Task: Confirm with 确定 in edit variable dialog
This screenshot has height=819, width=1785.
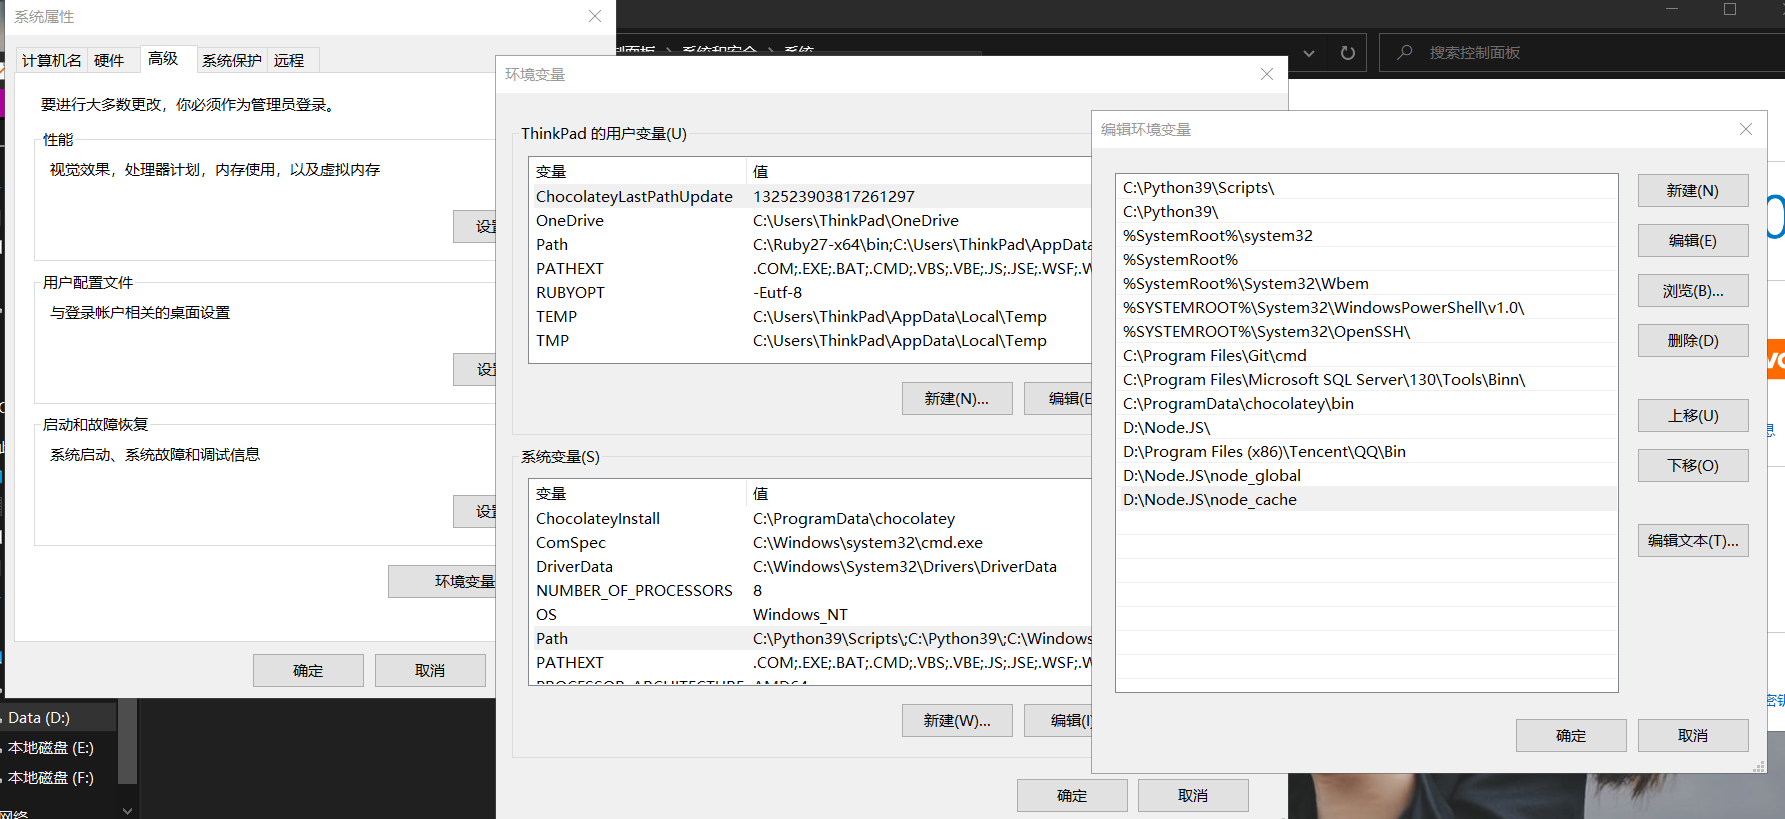Action: tap(1571, 735)
